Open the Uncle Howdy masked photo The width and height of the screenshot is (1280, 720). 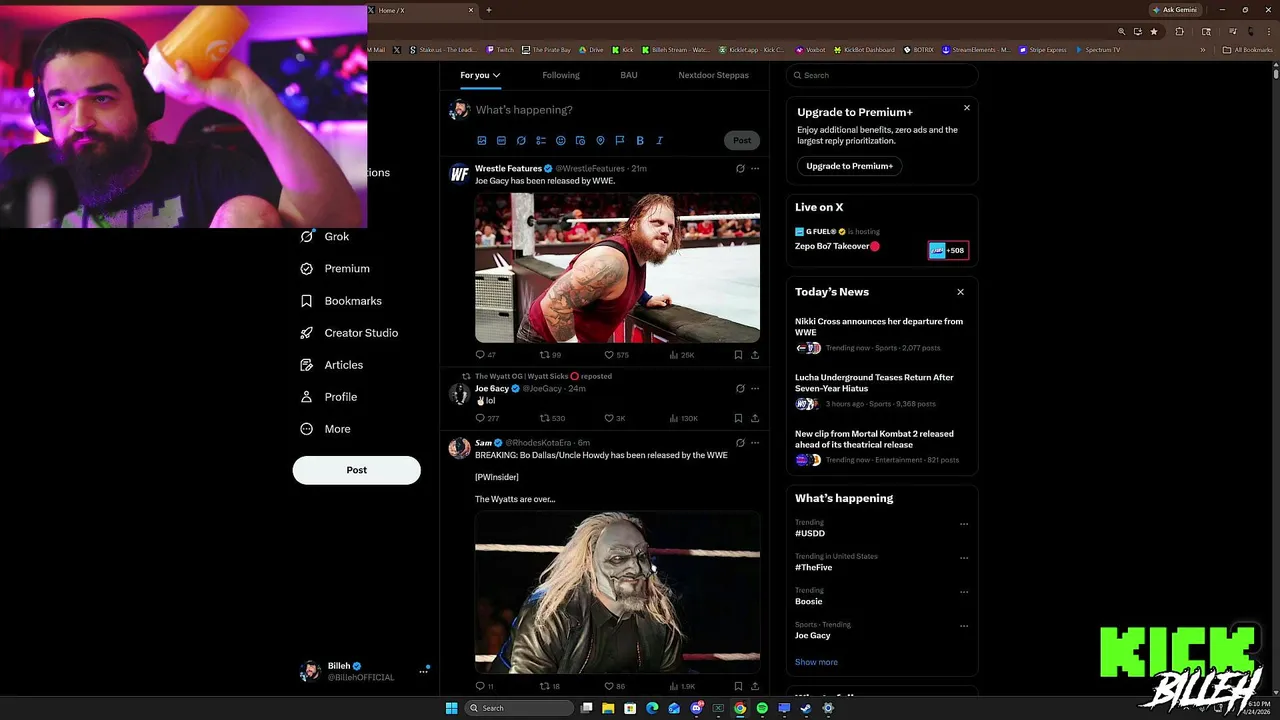click(x=617, y=592)
